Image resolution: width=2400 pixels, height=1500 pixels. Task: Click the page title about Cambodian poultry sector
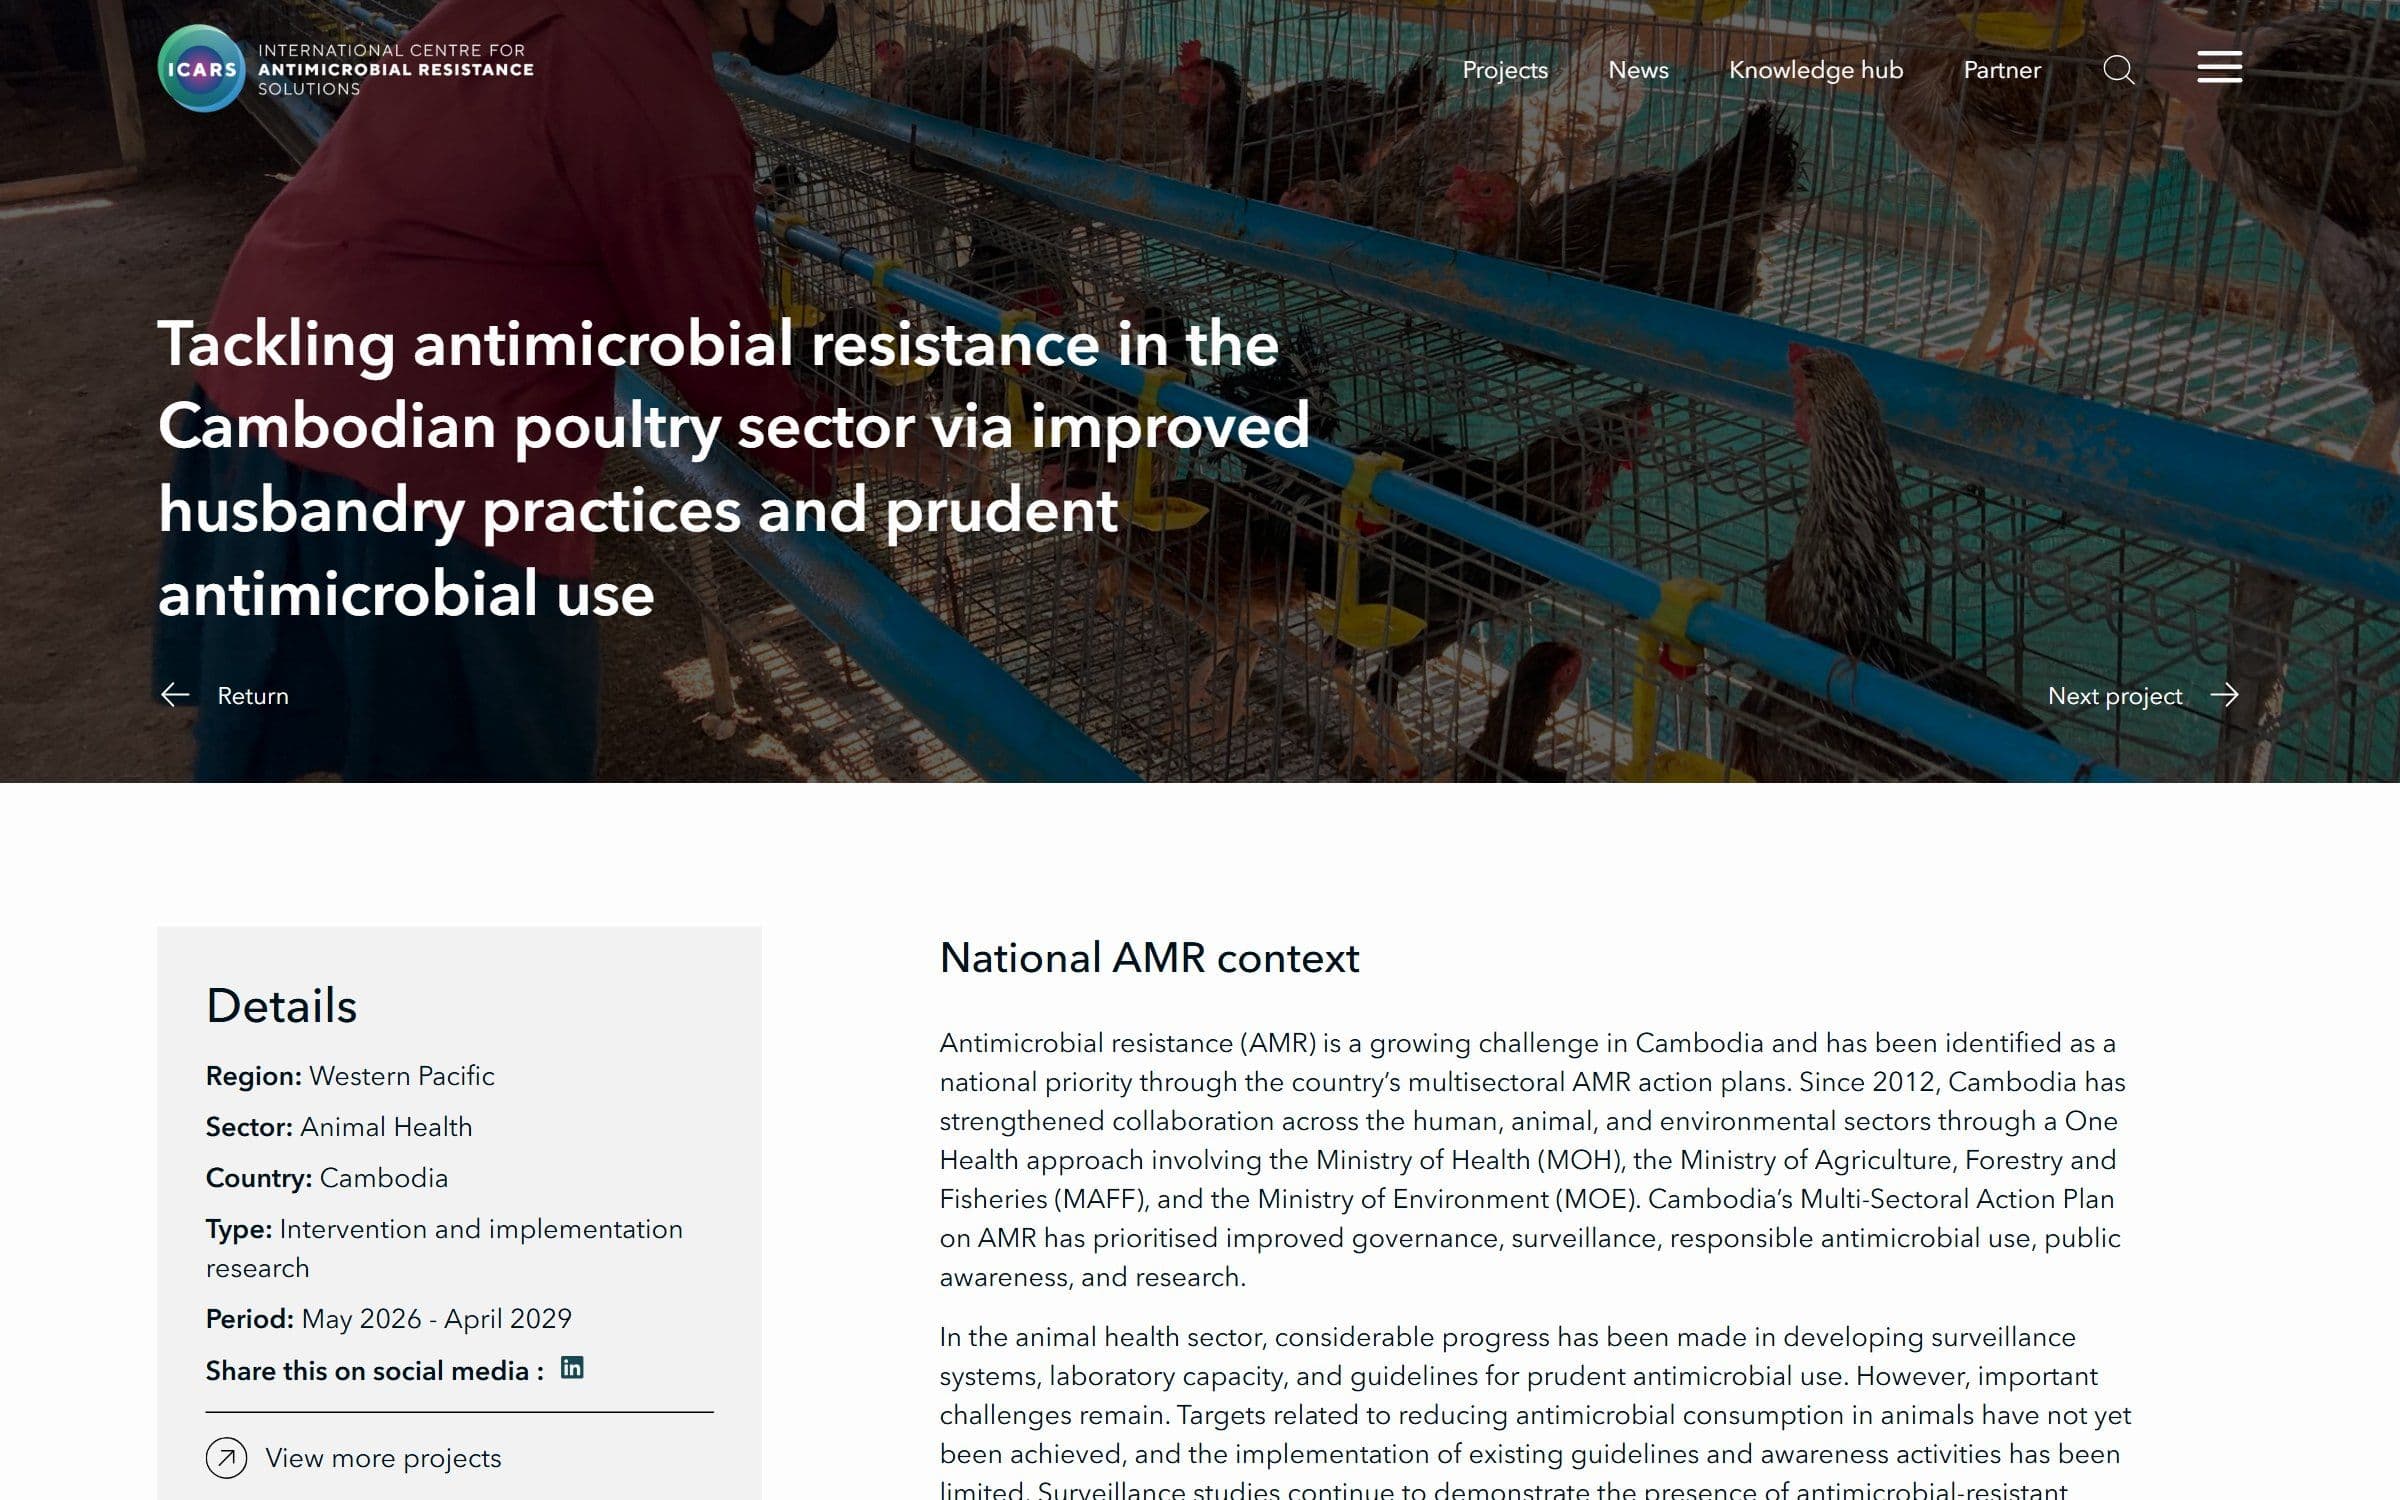point(733,468)
